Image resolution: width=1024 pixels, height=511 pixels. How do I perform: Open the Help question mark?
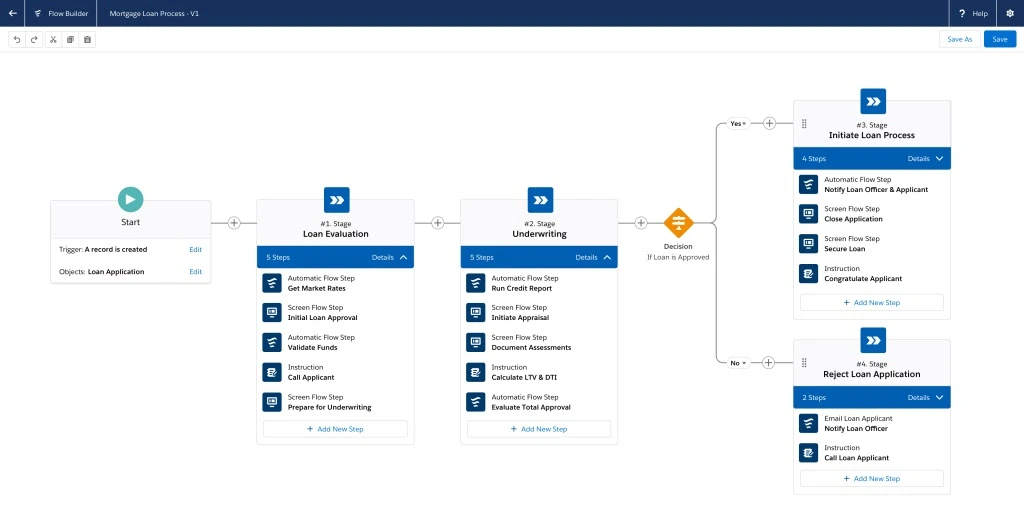(962, 13)
